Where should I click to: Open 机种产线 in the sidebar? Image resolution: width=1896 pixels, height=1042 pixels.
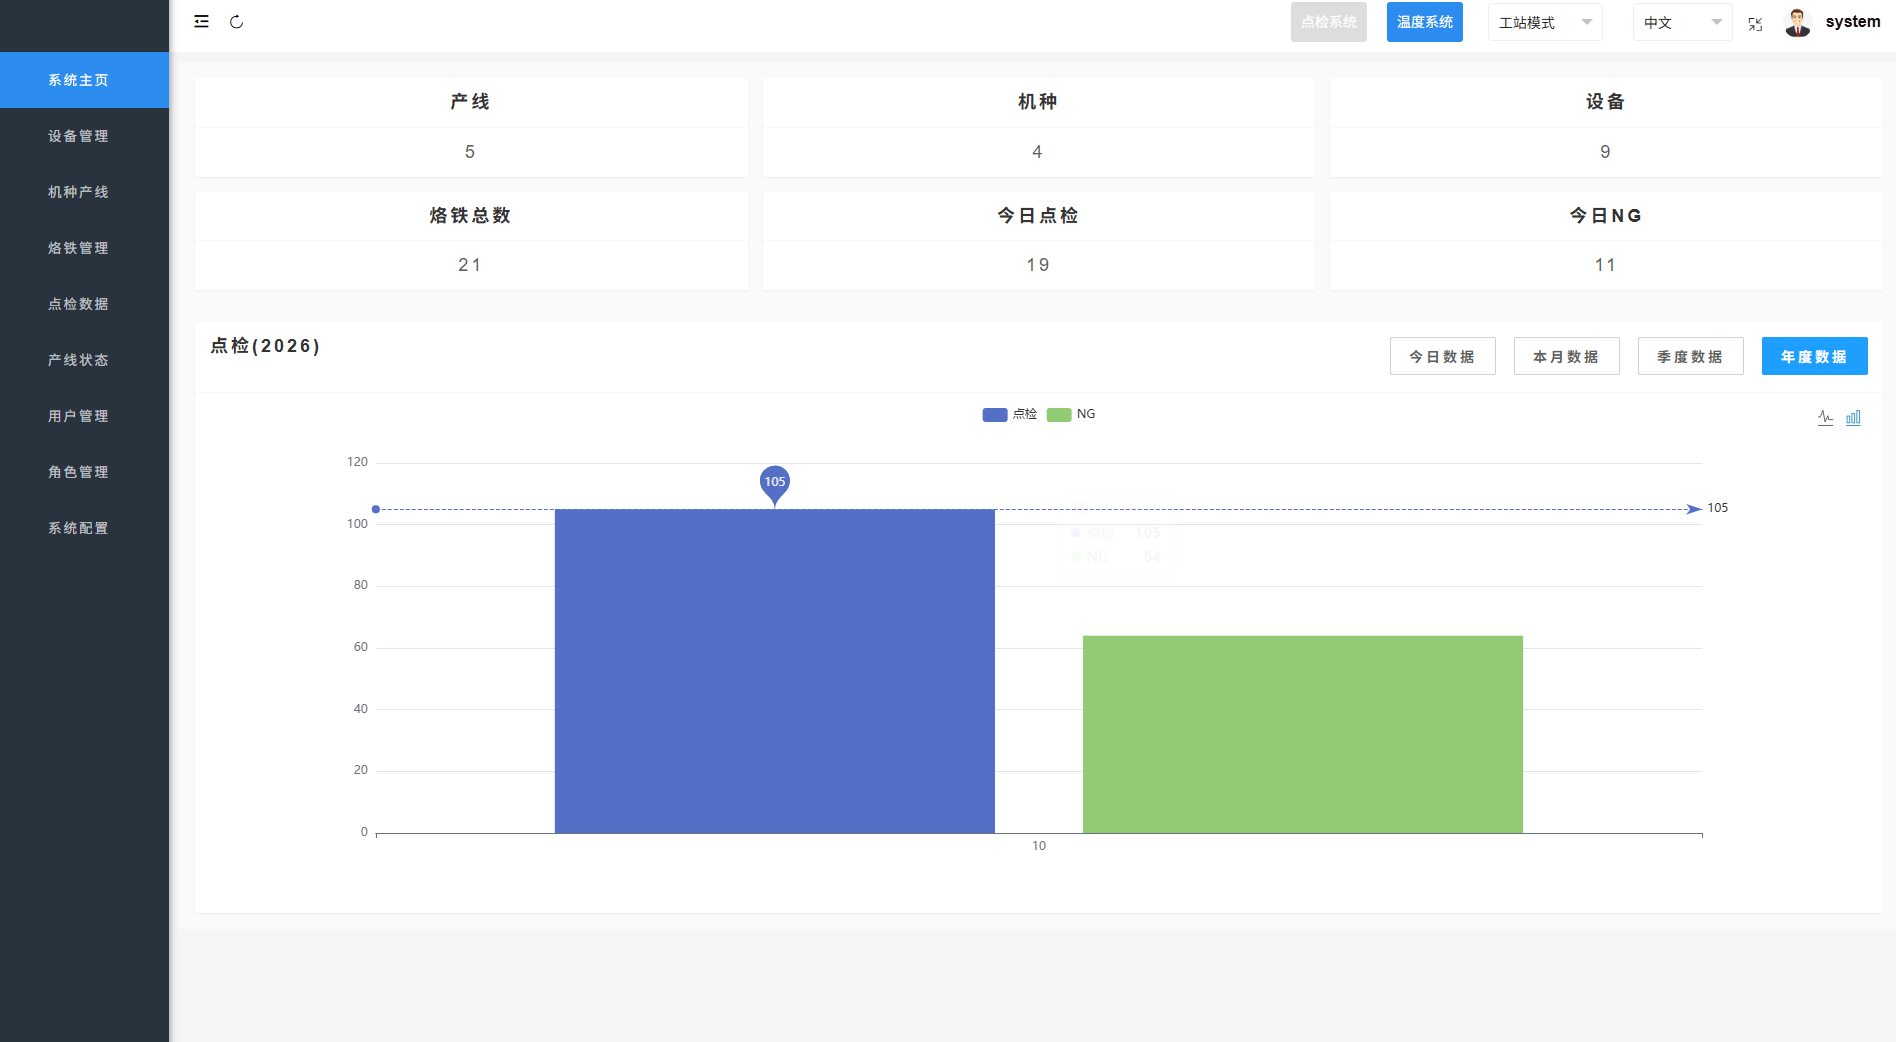tap(84, 192)
